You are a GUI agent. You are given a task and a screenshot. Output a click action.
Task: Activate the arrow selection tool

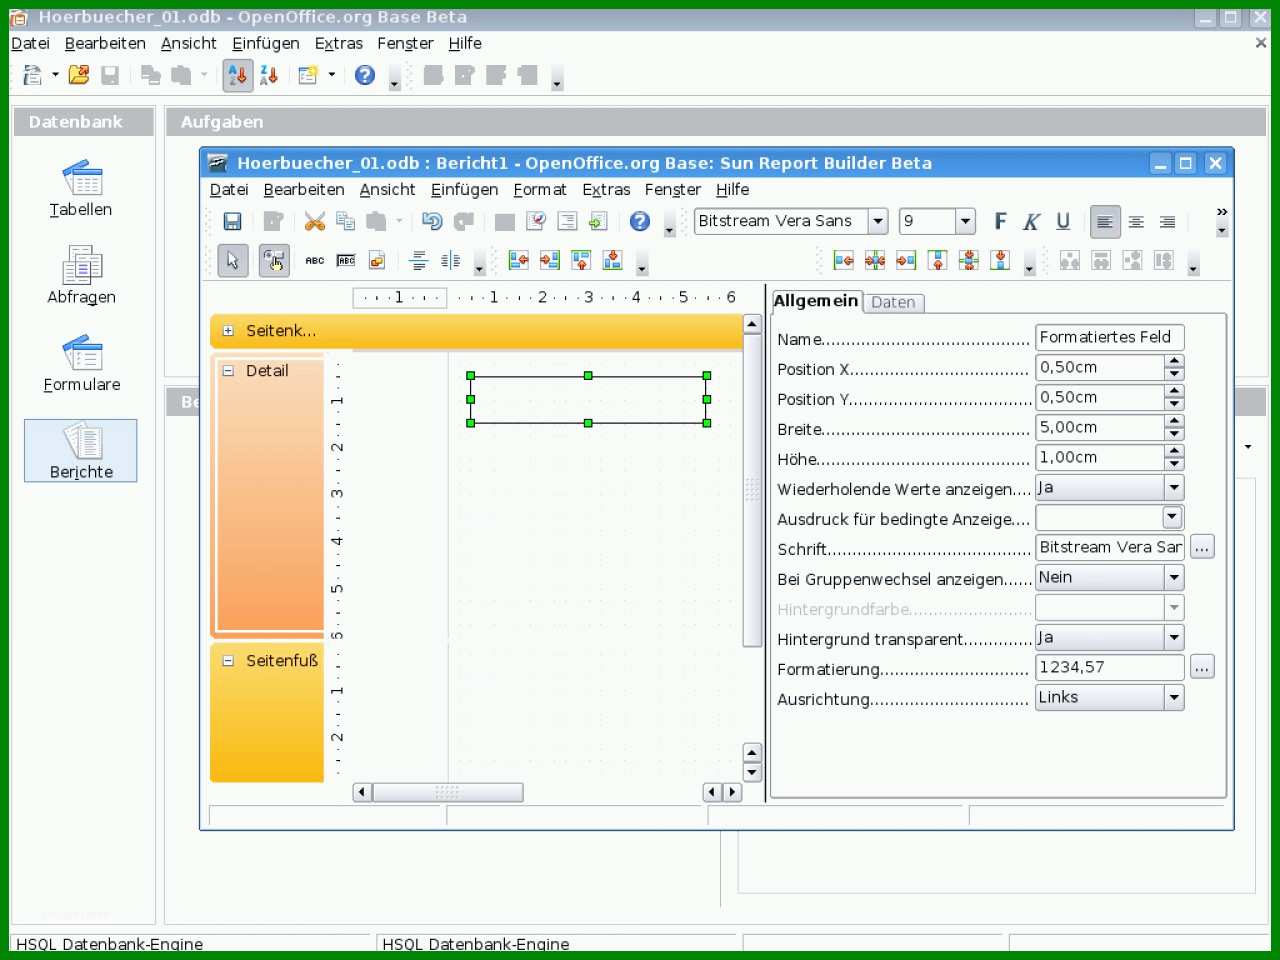coord(233,261)
